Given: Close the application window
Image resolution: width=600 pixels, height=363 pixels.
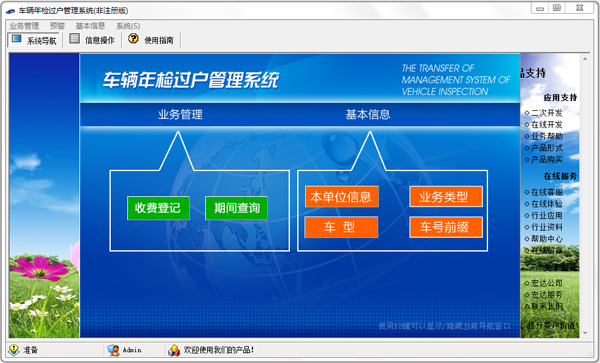Looking at the screenshot, I should tap(580, 8).
